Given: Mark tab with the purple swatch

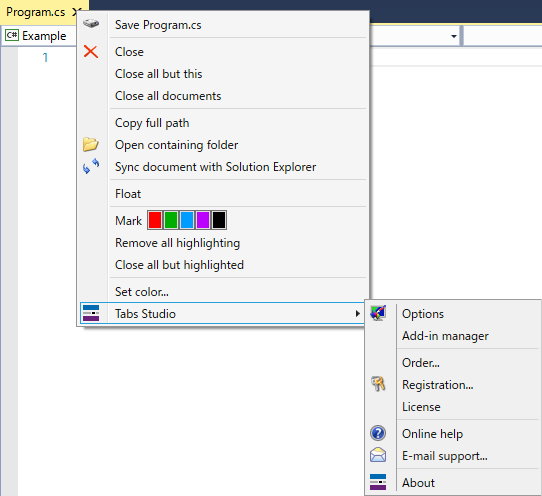Looking at the screenshot, I should pyautogui.click(x=203, y=220).
